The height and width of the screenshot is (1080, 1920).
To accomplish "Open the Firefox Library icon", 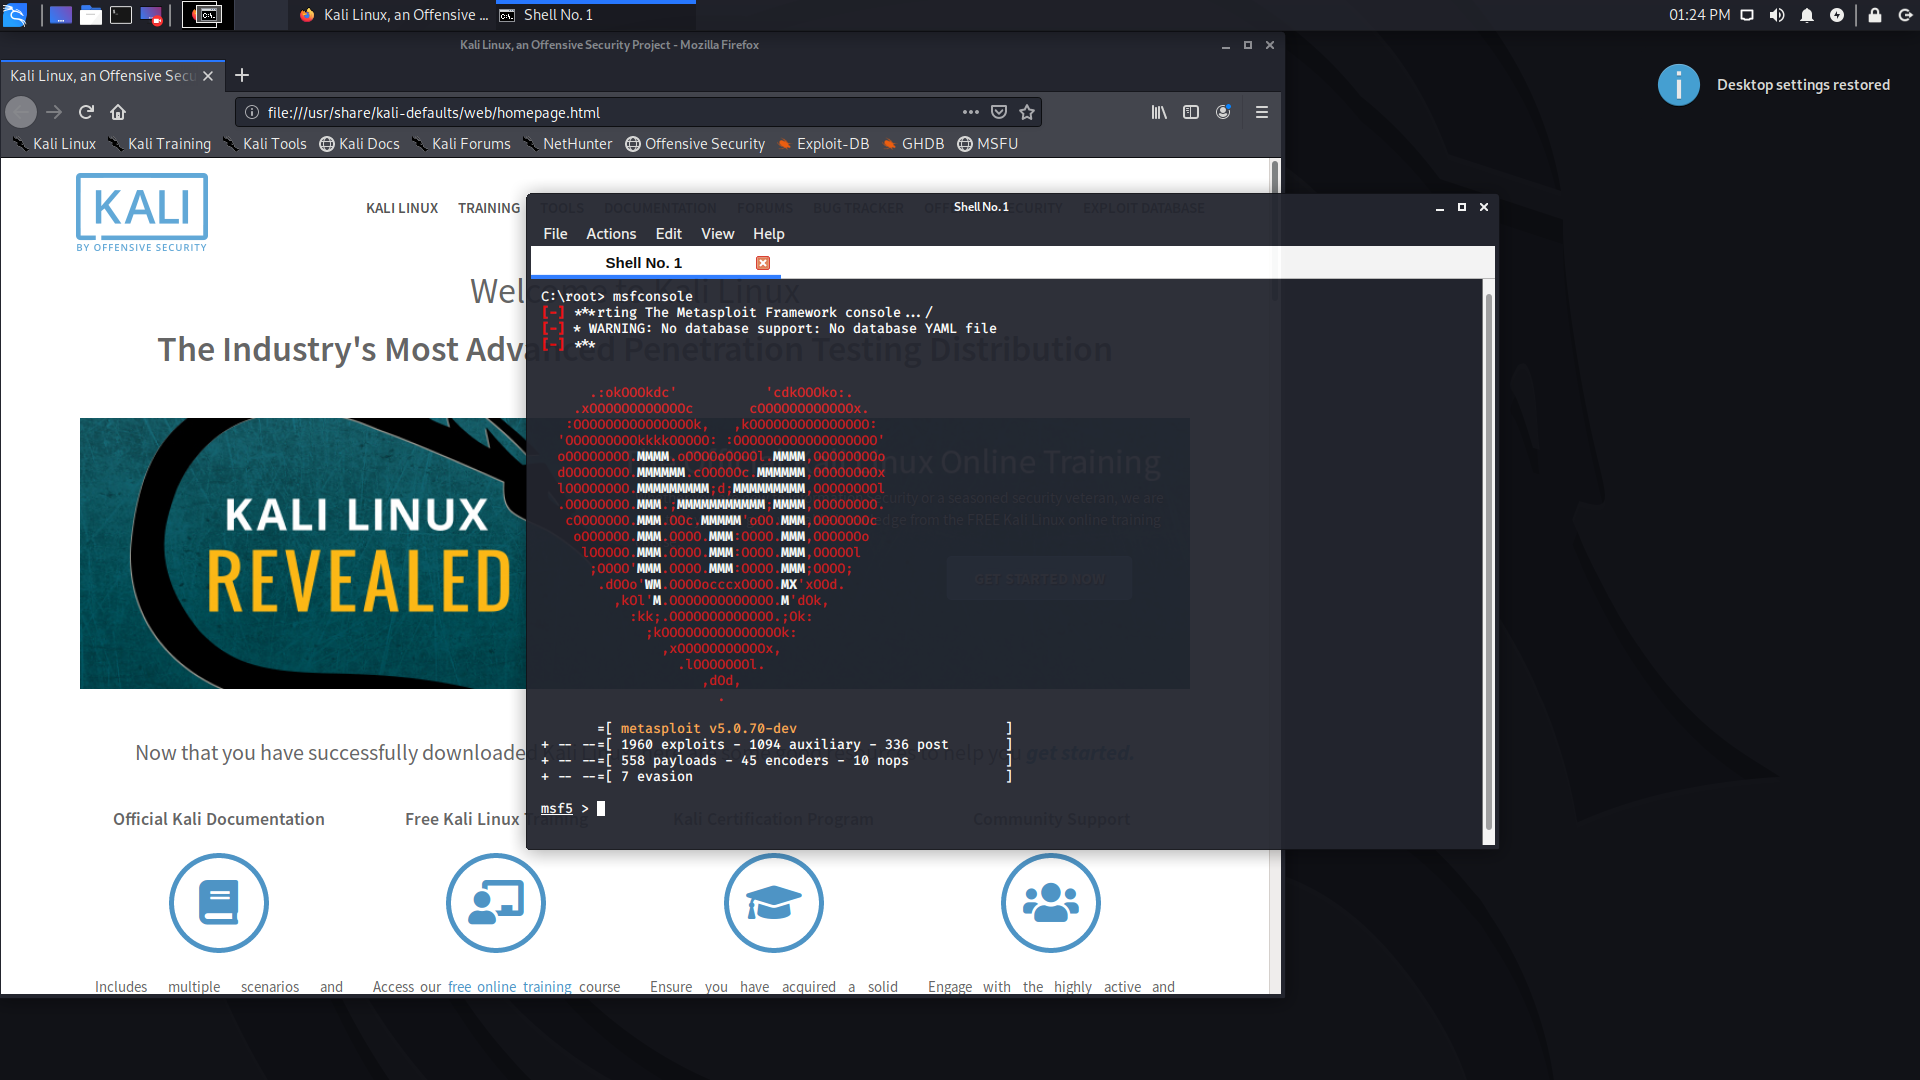I will click(1159, 112).
